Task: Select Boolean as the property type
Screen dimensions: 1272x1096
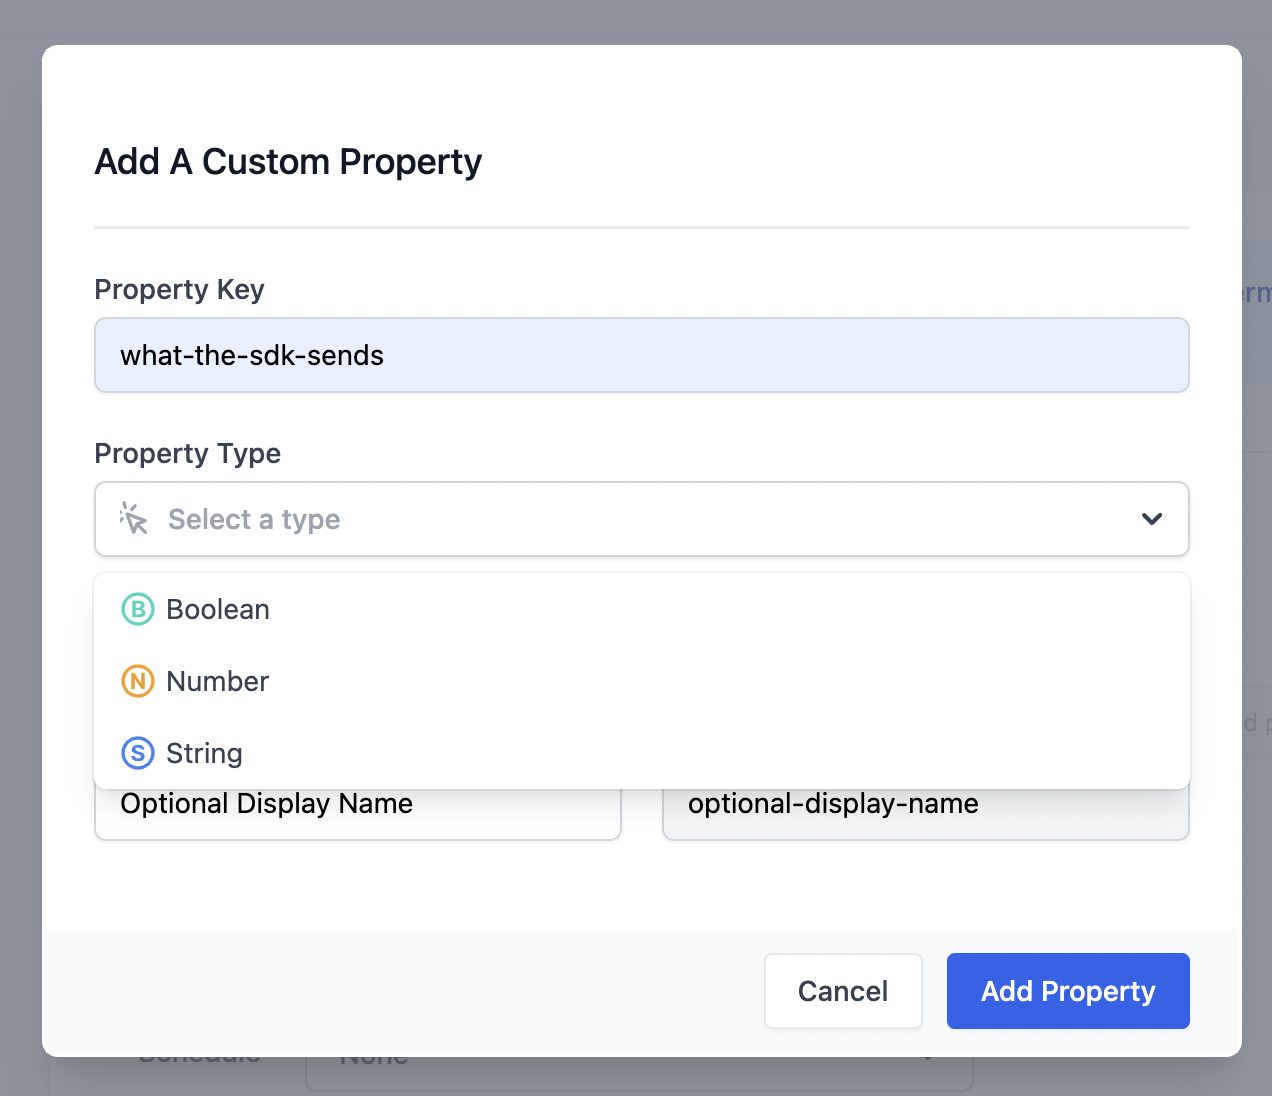Action: click(x=218, y=609)
